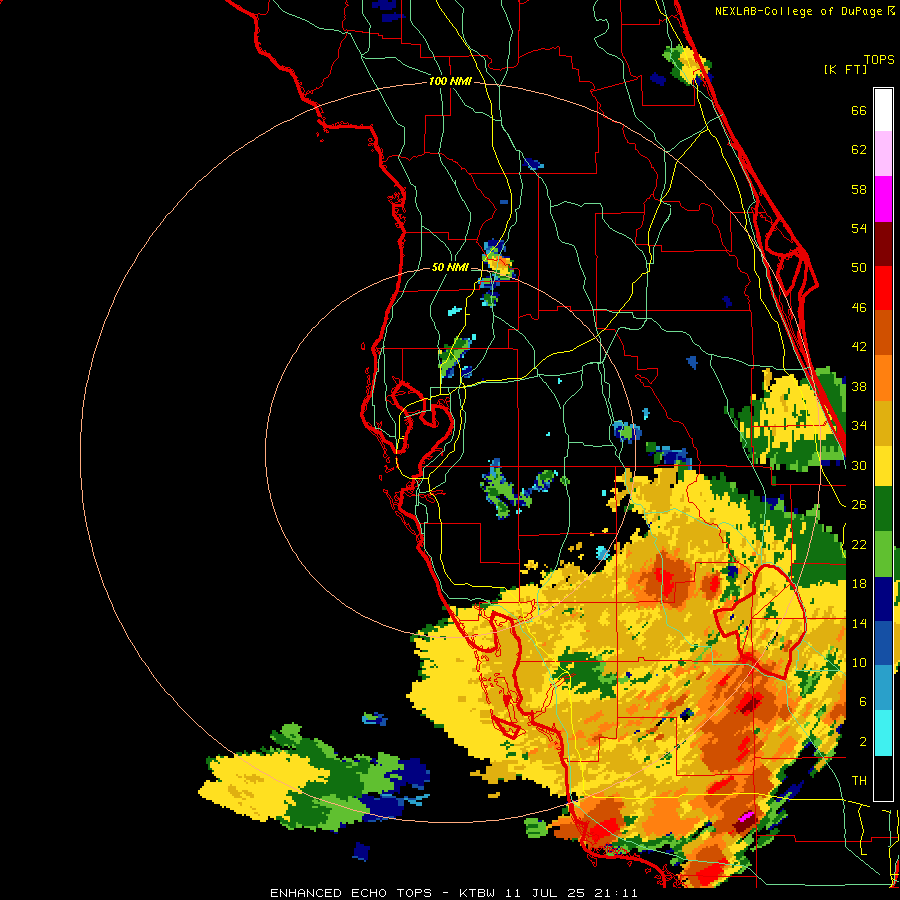The image size is (900, 900).
Task: Select the [K FT] unit label
Action: (845, 69)
